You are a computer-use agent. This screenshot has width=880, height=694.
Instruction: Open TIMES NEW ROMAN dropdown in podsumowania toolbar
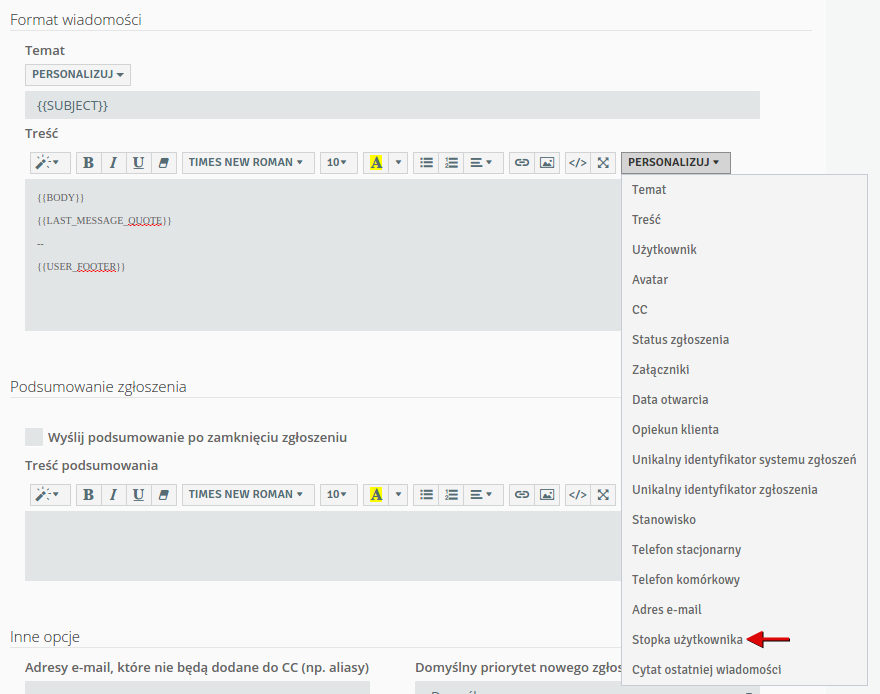tap(248, 495)
